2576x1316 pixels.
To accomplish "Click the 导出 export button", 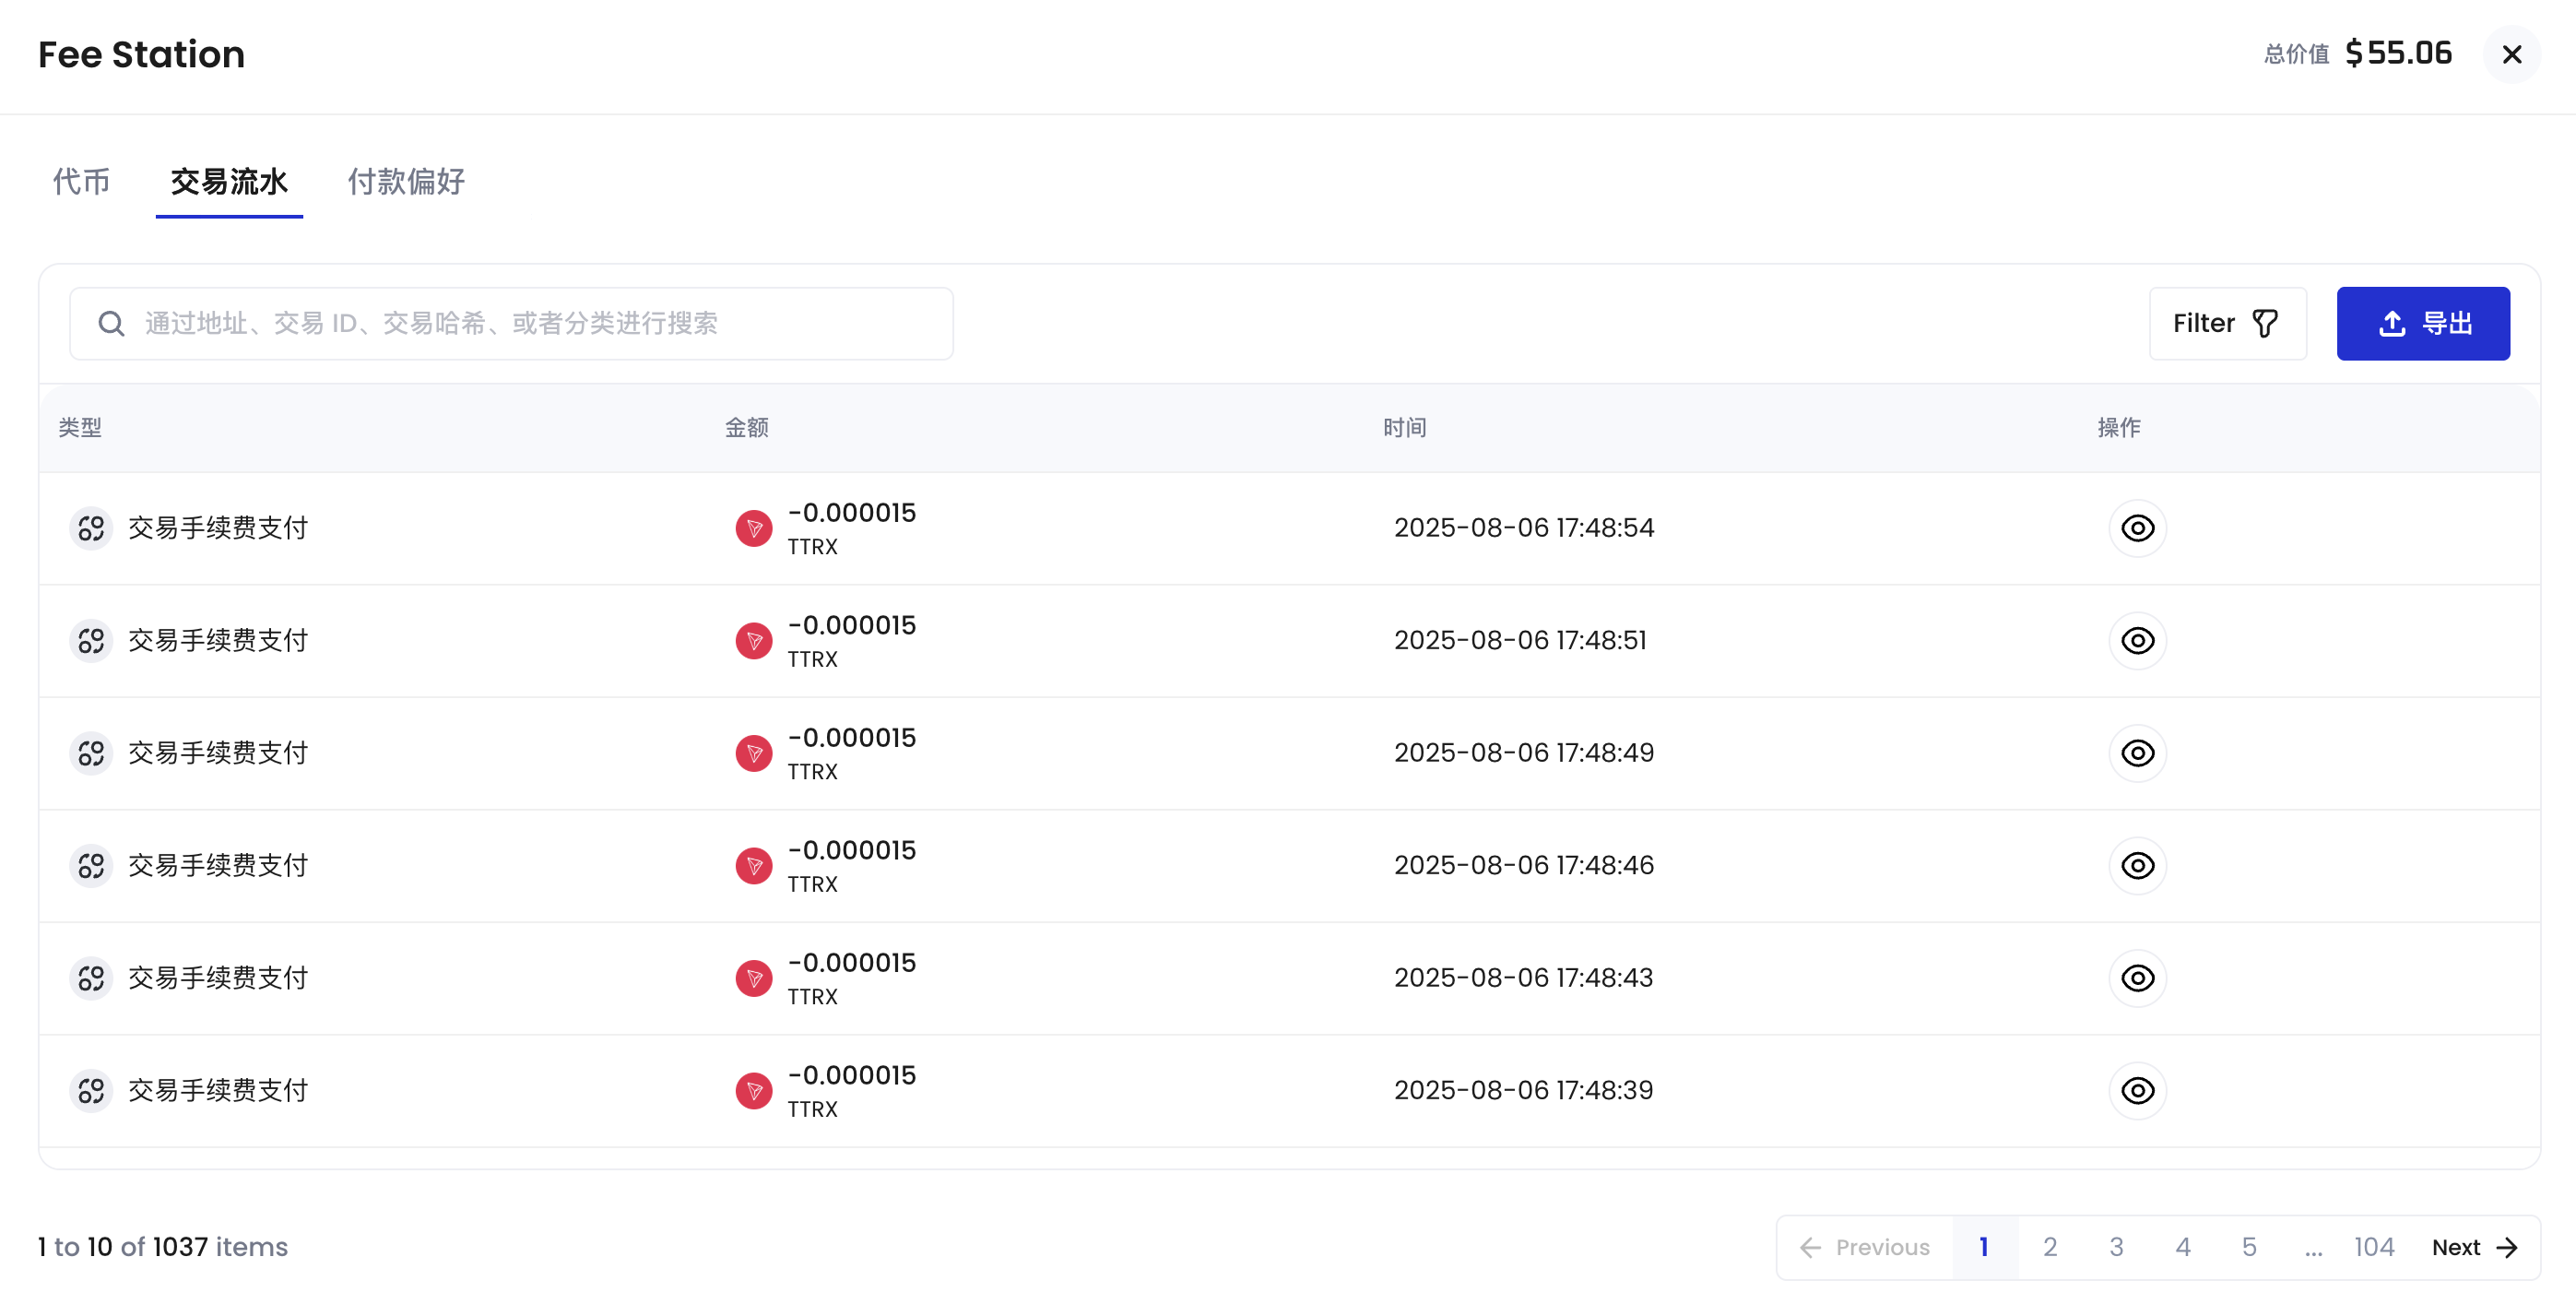I will [2422, 323].
